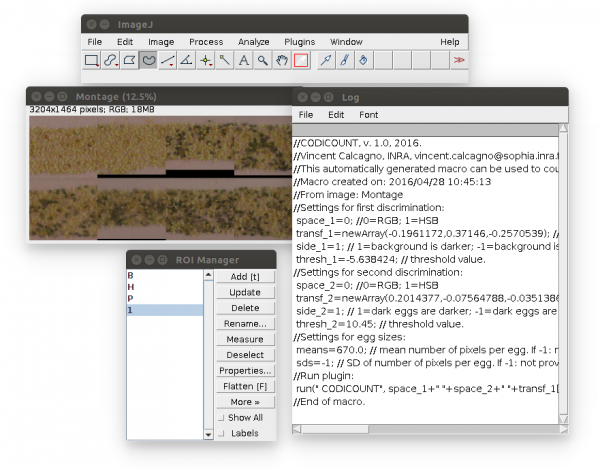Viewport: 600px width, 469px height.
Task: Select the Flood fill bucket tool
Action: 364,60
